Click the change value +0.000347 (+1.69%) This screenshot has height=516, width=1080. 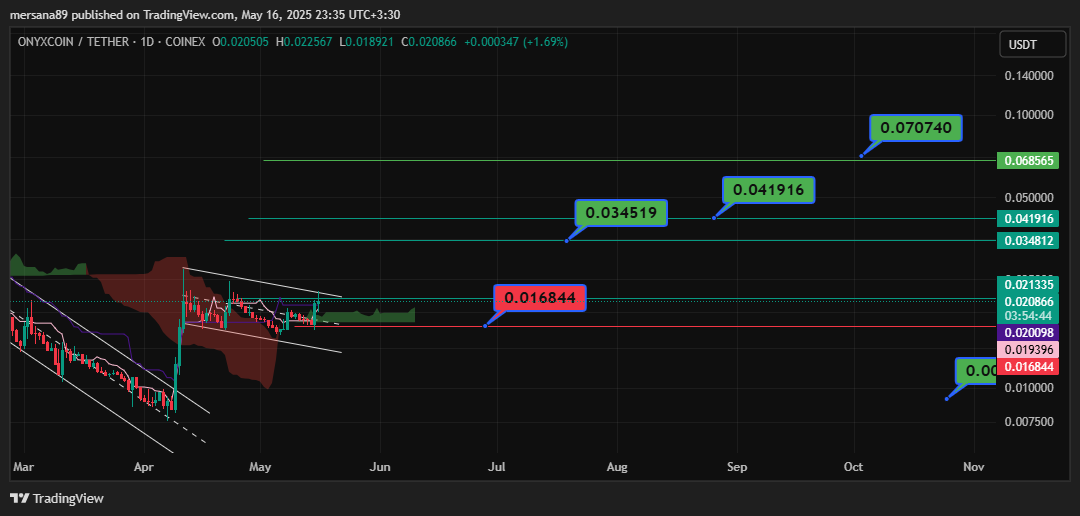click(516, 42)
